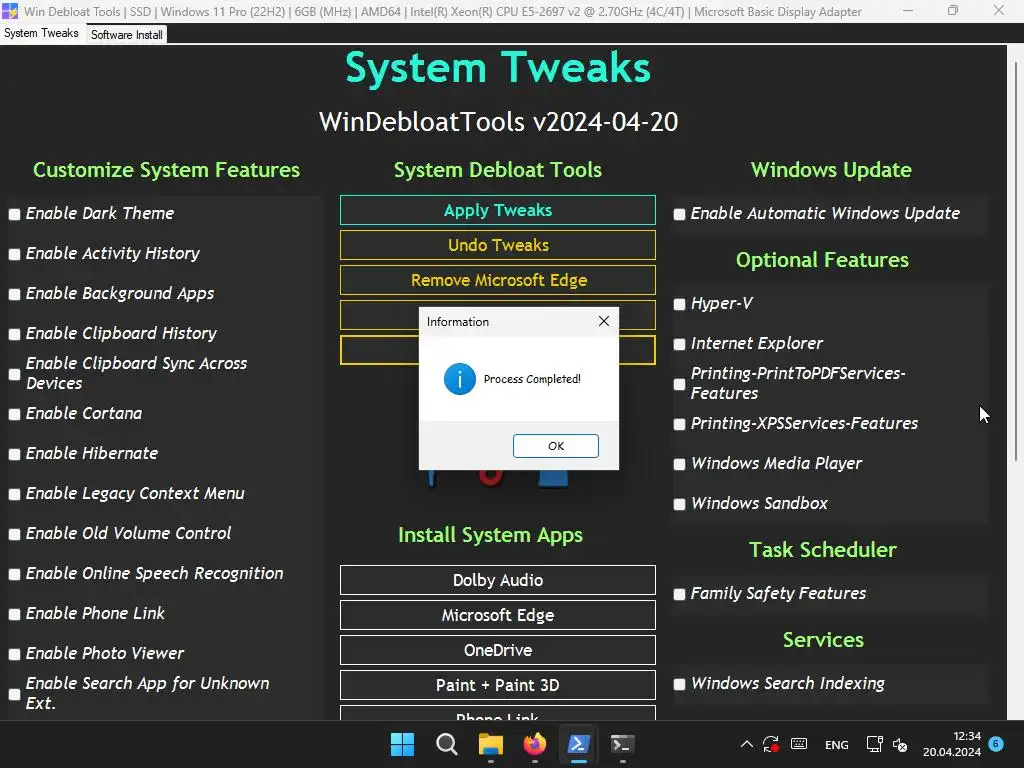Click the Apply Tweaks button

(498, 210)
